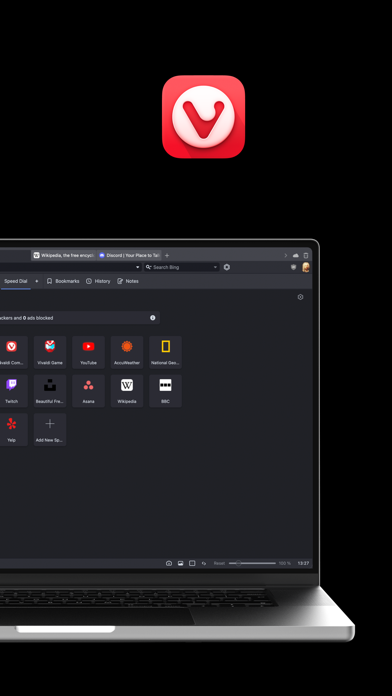
Task: Toggle the tracker blocker shield icon
Action: (293, 267)
